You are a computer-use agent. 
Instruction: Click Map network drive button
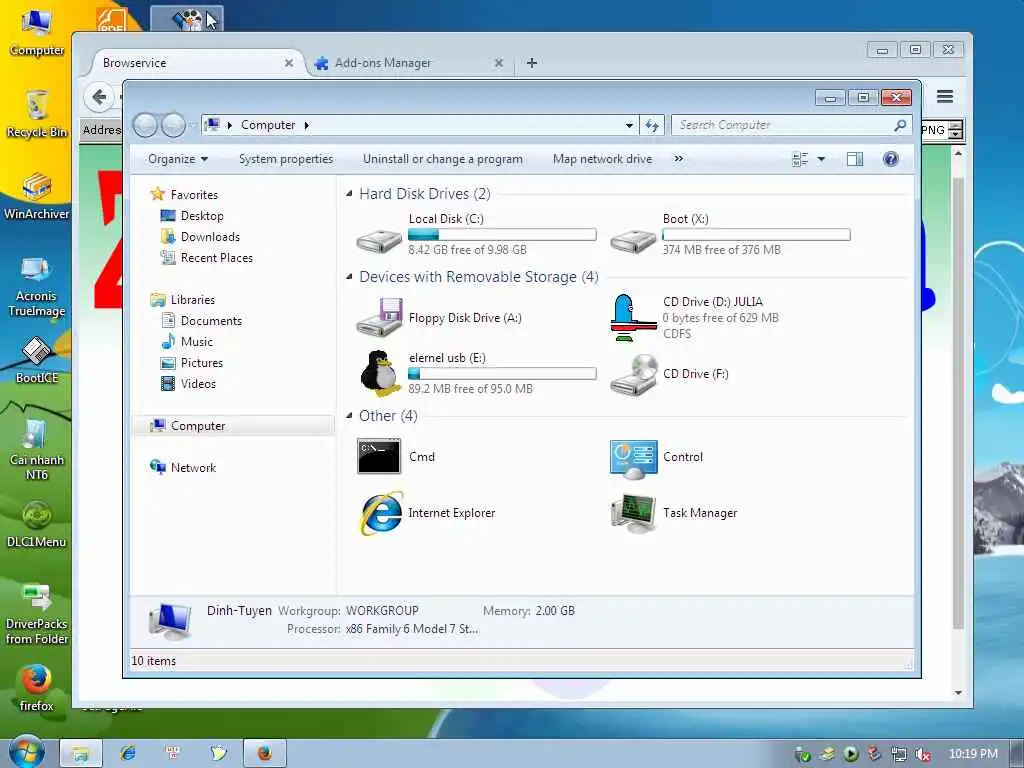click(602, 159)
